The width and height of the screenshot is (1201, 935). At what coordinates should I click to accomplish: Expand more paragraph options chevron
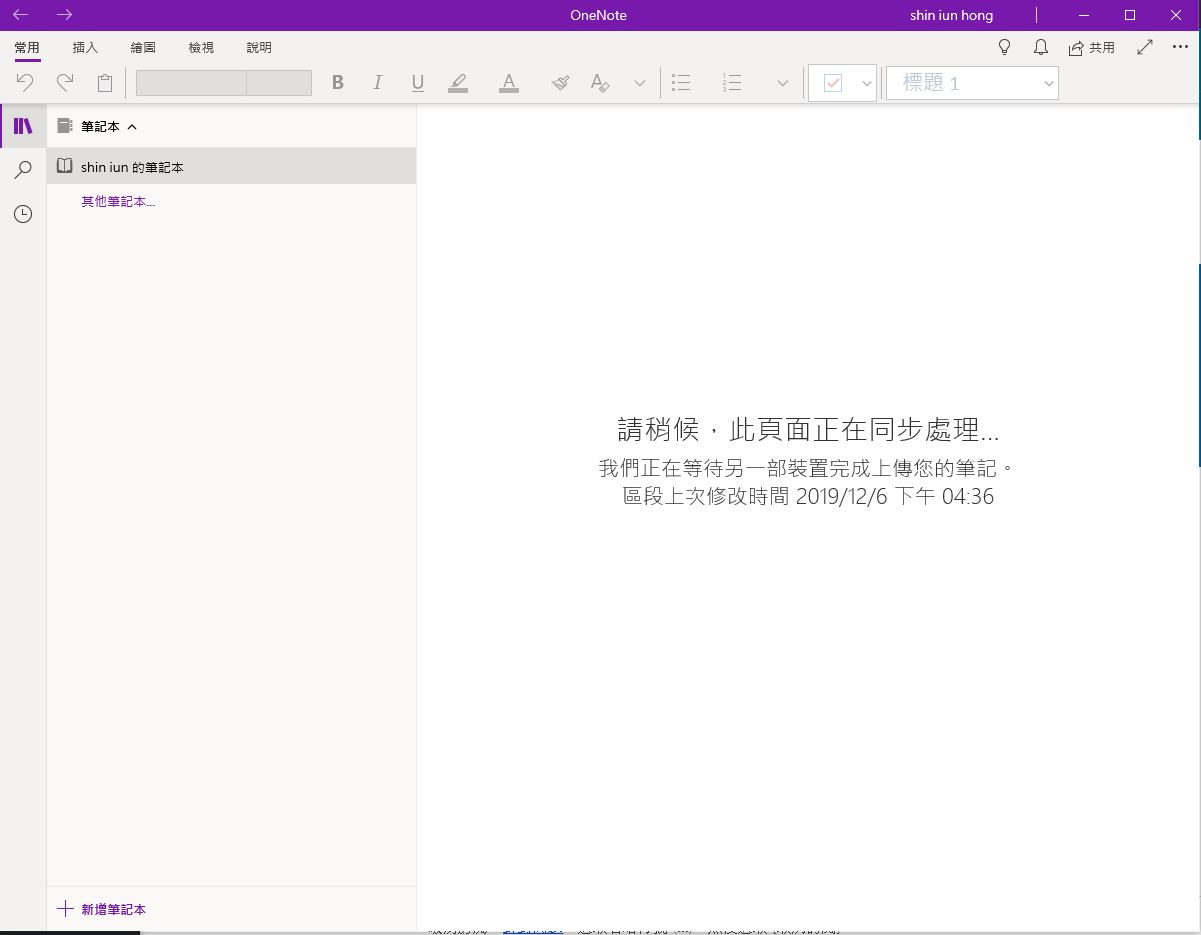[783, 83]
